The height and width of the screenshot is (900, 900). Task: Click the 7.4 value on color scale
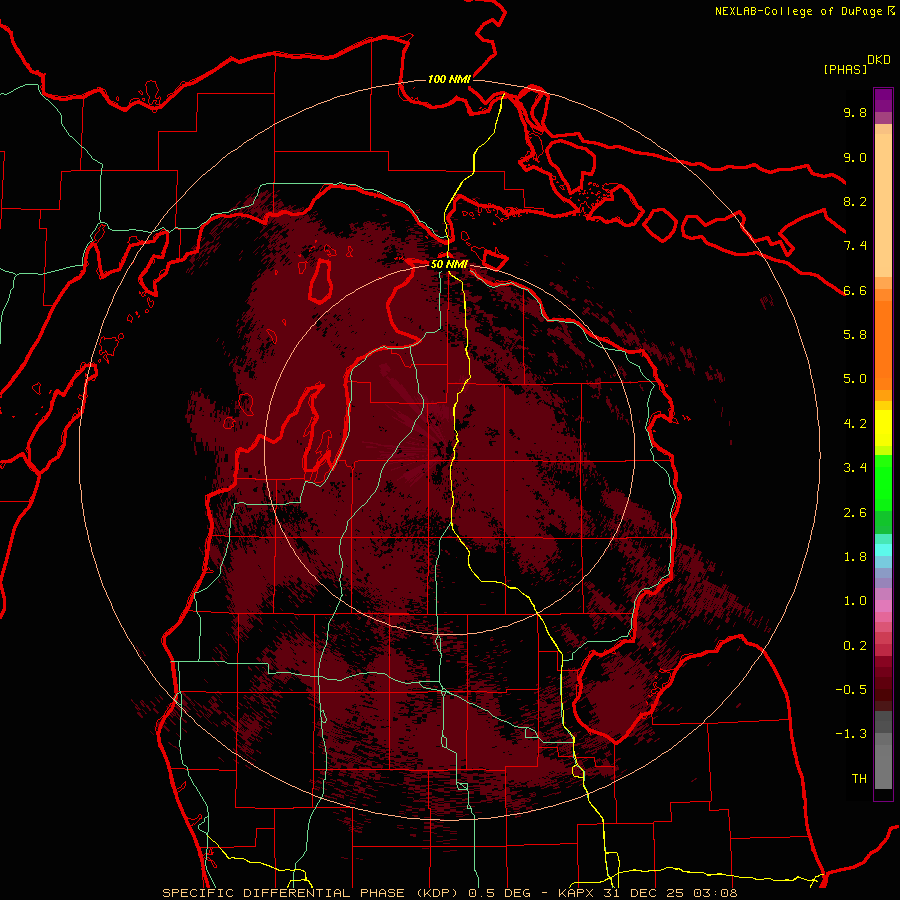855,246
